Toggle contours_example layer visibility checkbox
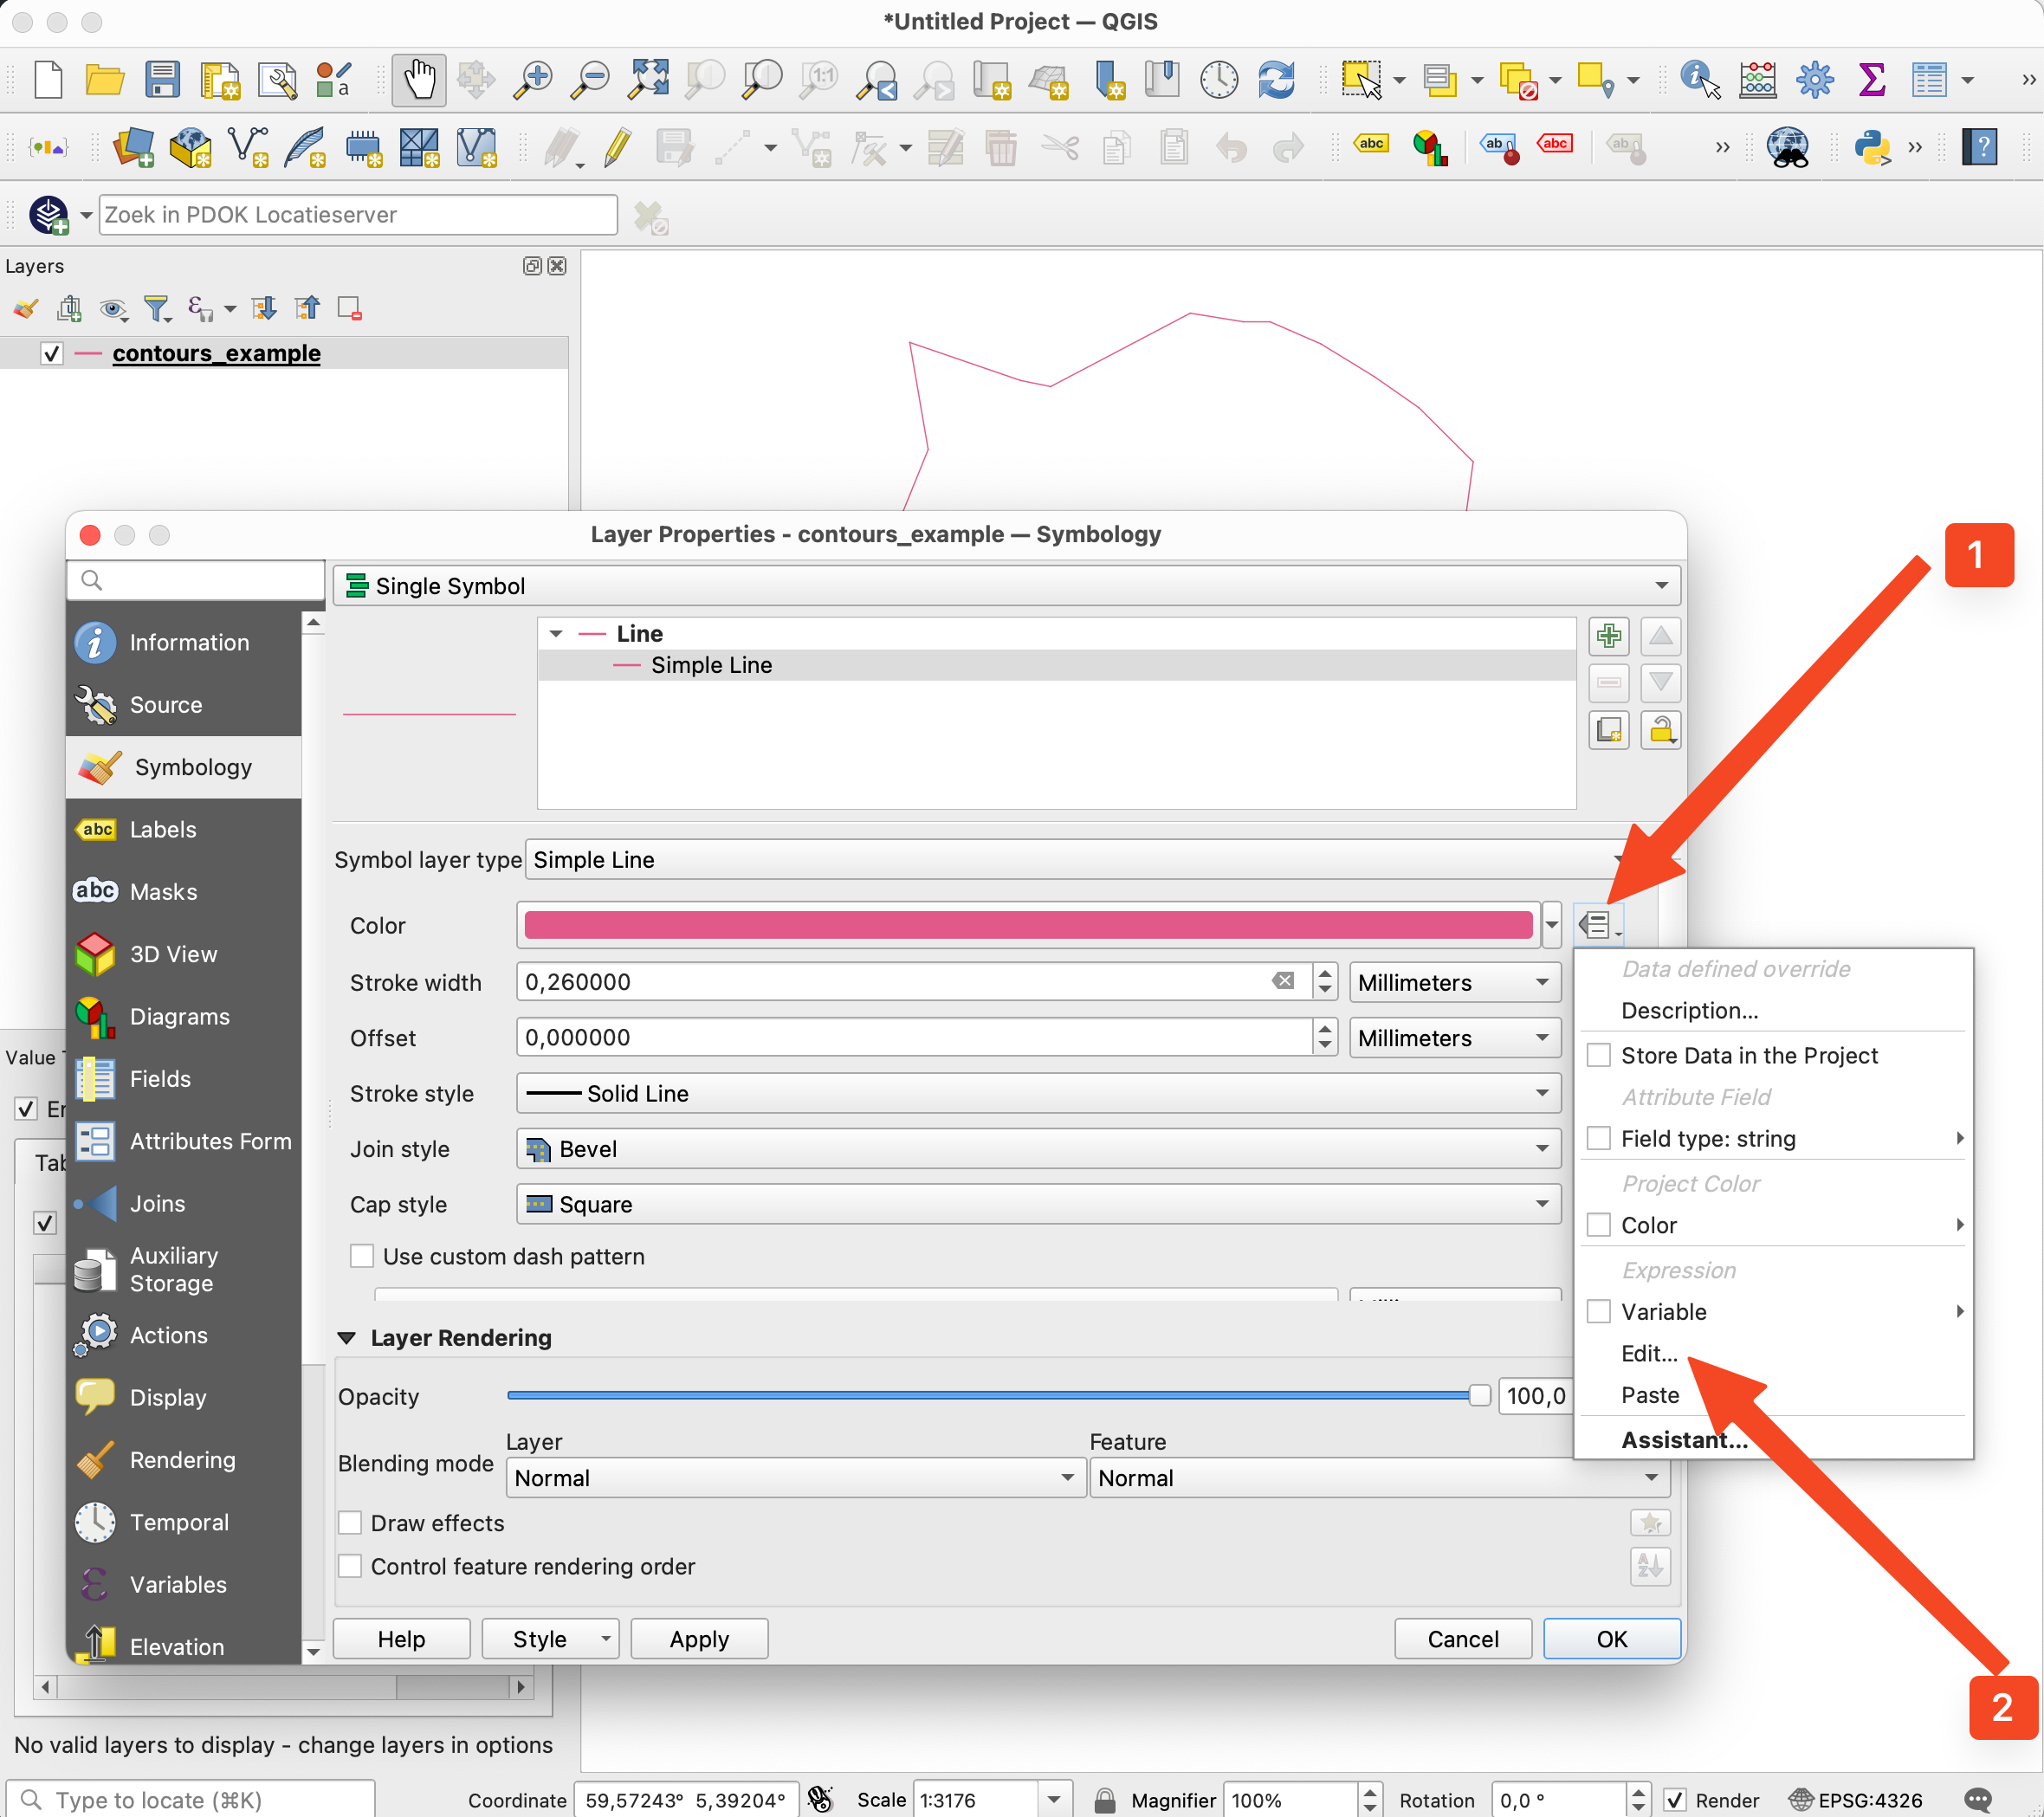Viewport: 2044px width, 1817px height. [x=52, y=354]
